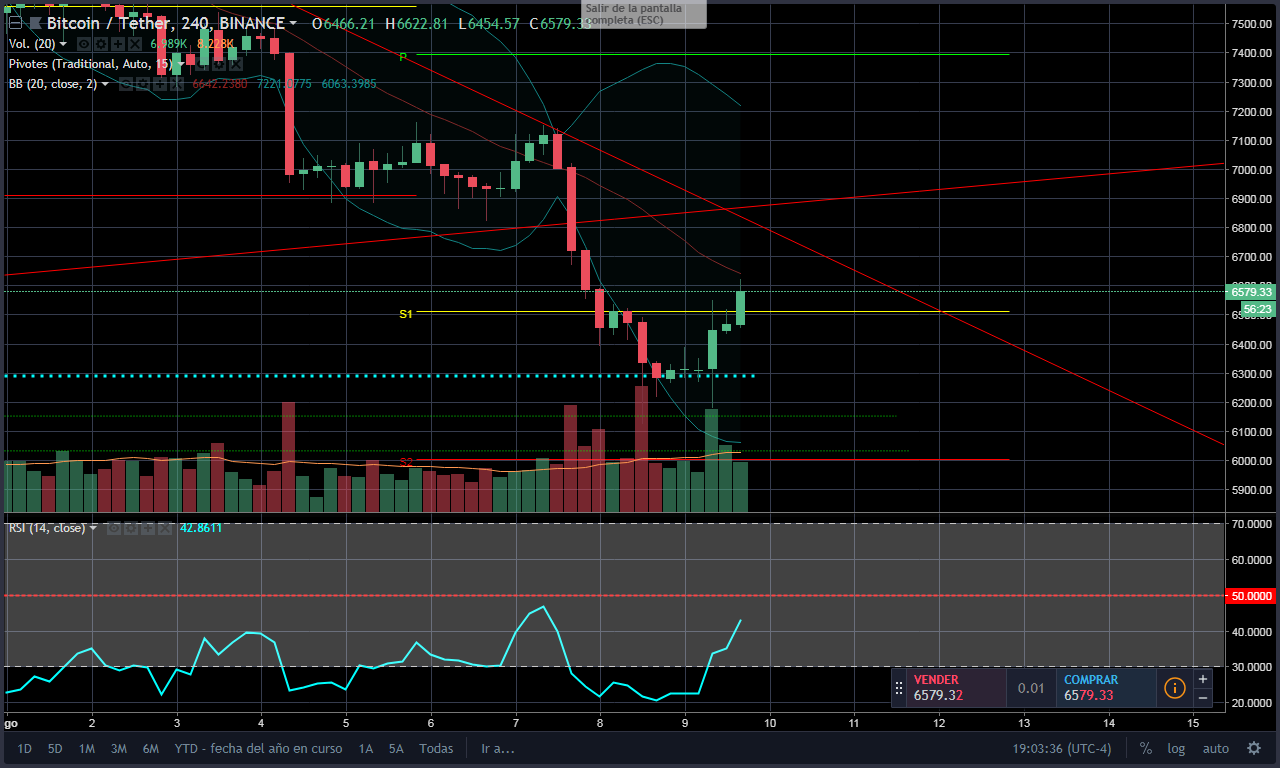Click the plus icon on RSI indicator row
The image size is (1280, 768).
pyautogui.click(x=146, y=528)
